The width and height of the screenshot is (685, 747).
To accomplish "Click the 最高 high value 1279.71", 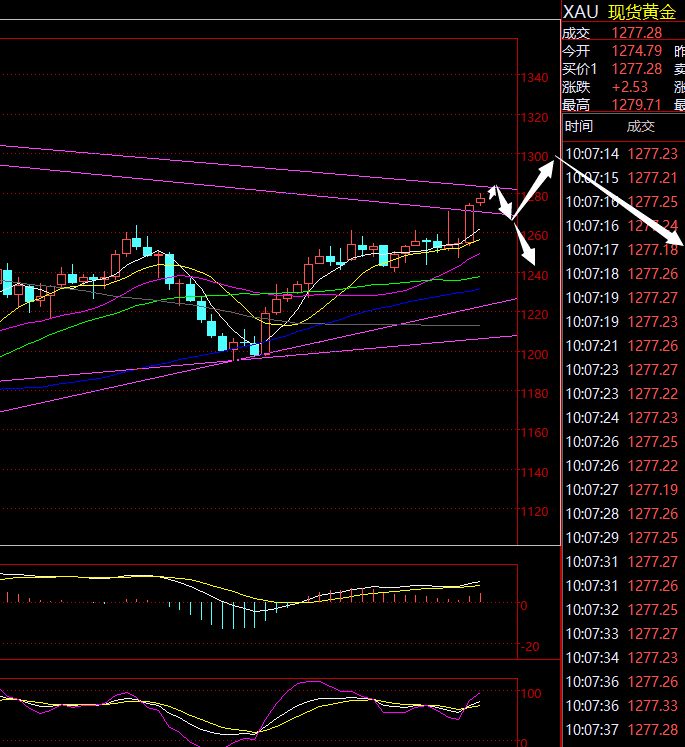I will pyautogui.click(x=637, y=104).
